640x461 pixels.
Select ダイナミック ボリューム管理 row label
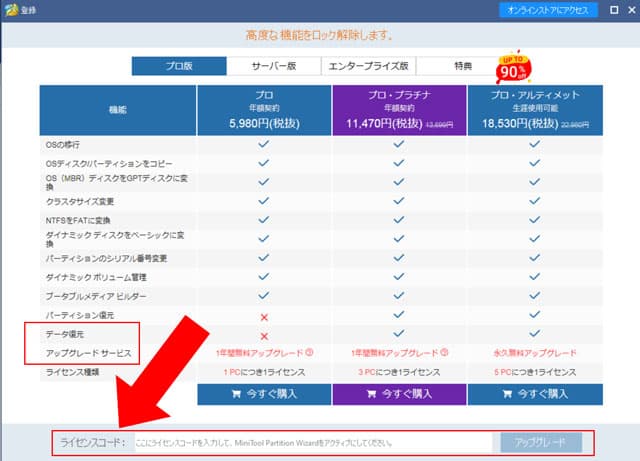tap(96, 277)
